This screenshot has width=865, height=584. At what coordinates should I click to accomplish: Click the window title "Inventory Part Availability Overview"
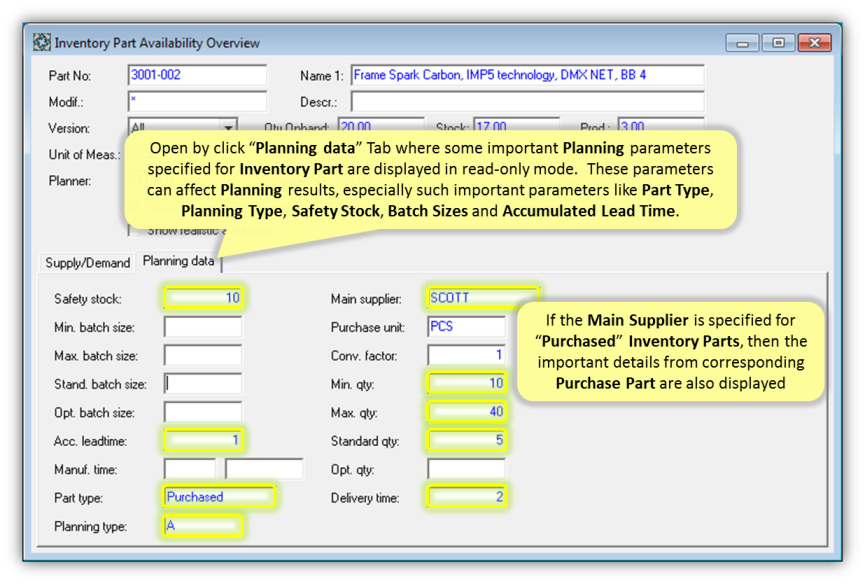[157, 43]
